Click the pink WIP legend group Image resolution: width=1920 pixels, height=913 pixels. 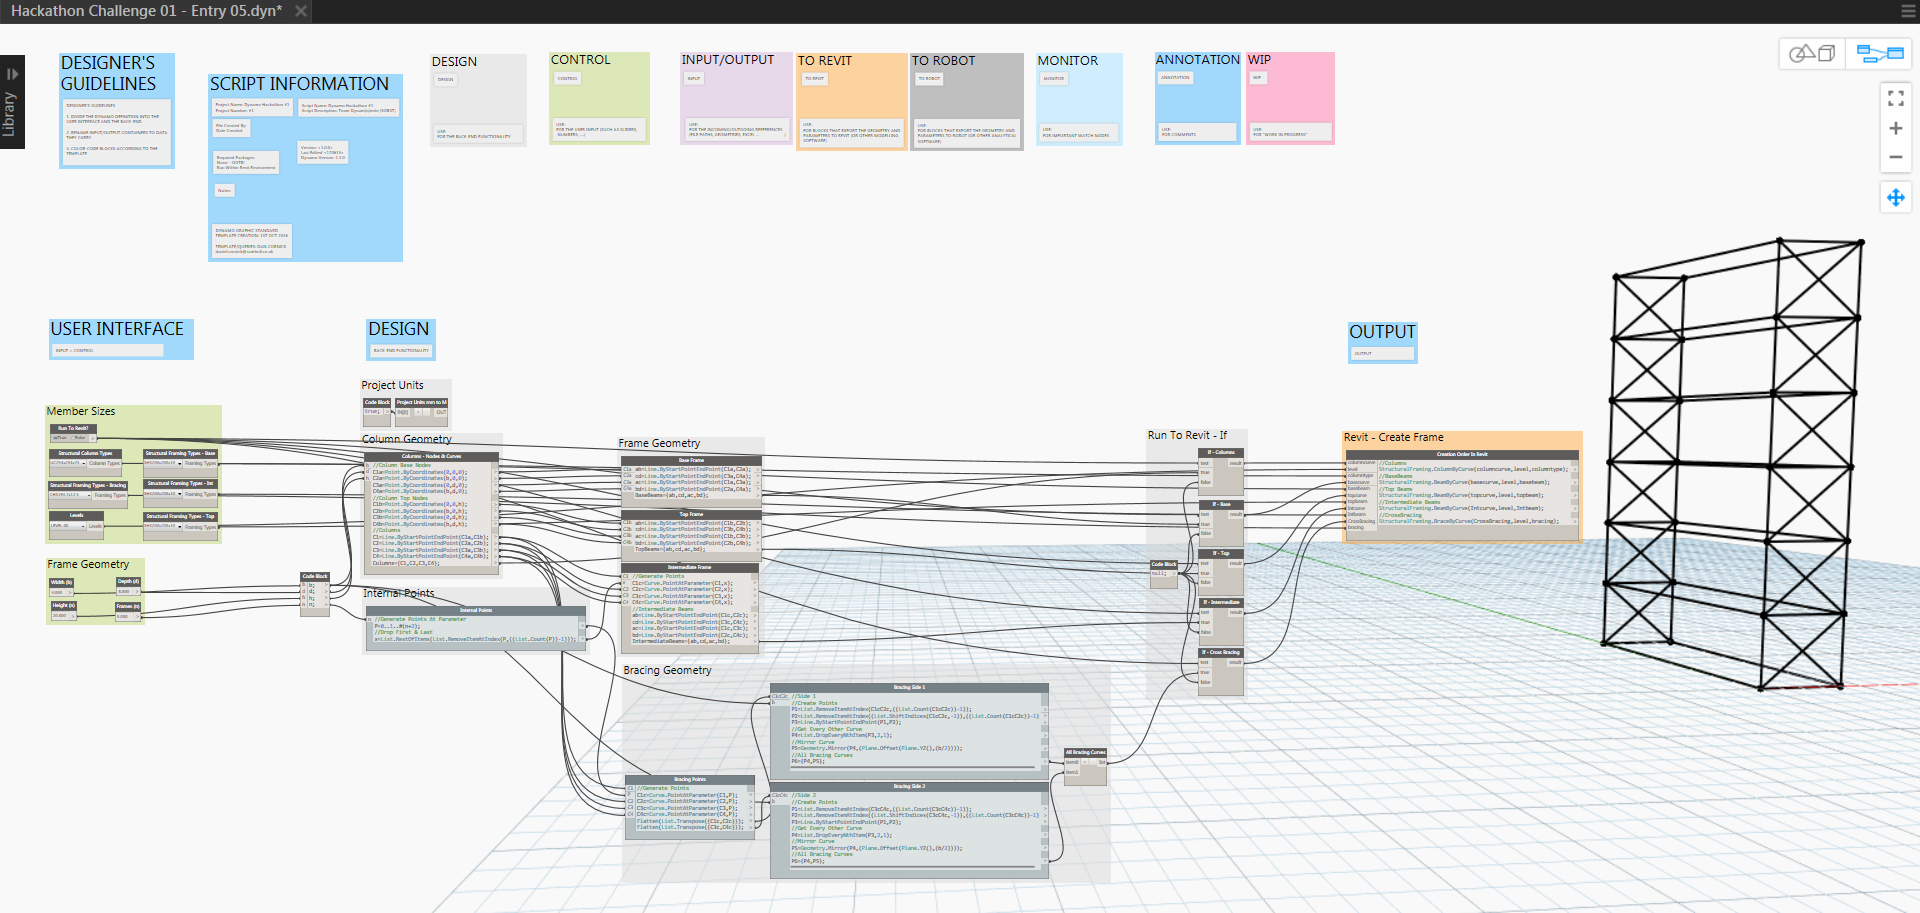click(1290, 98)
